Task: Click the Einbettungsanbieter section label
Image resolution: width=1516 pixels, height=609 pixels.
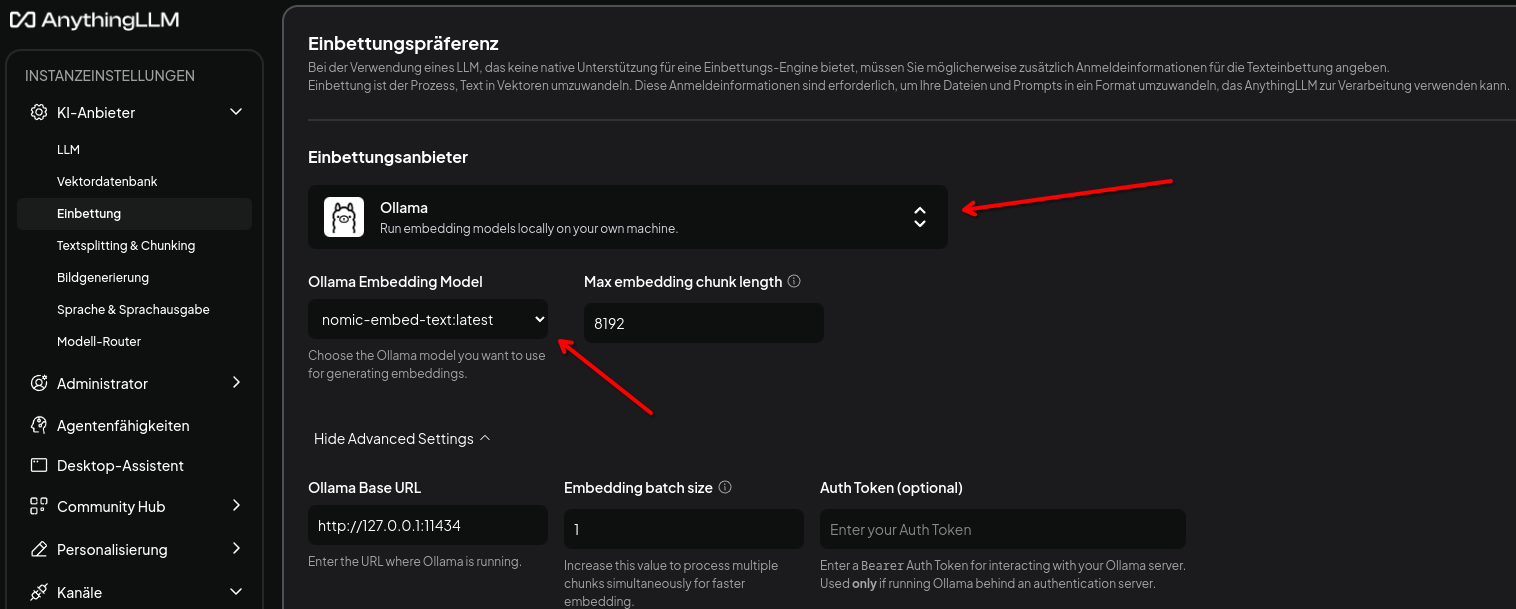Action: pyautogui.click(x=388, y=157)
